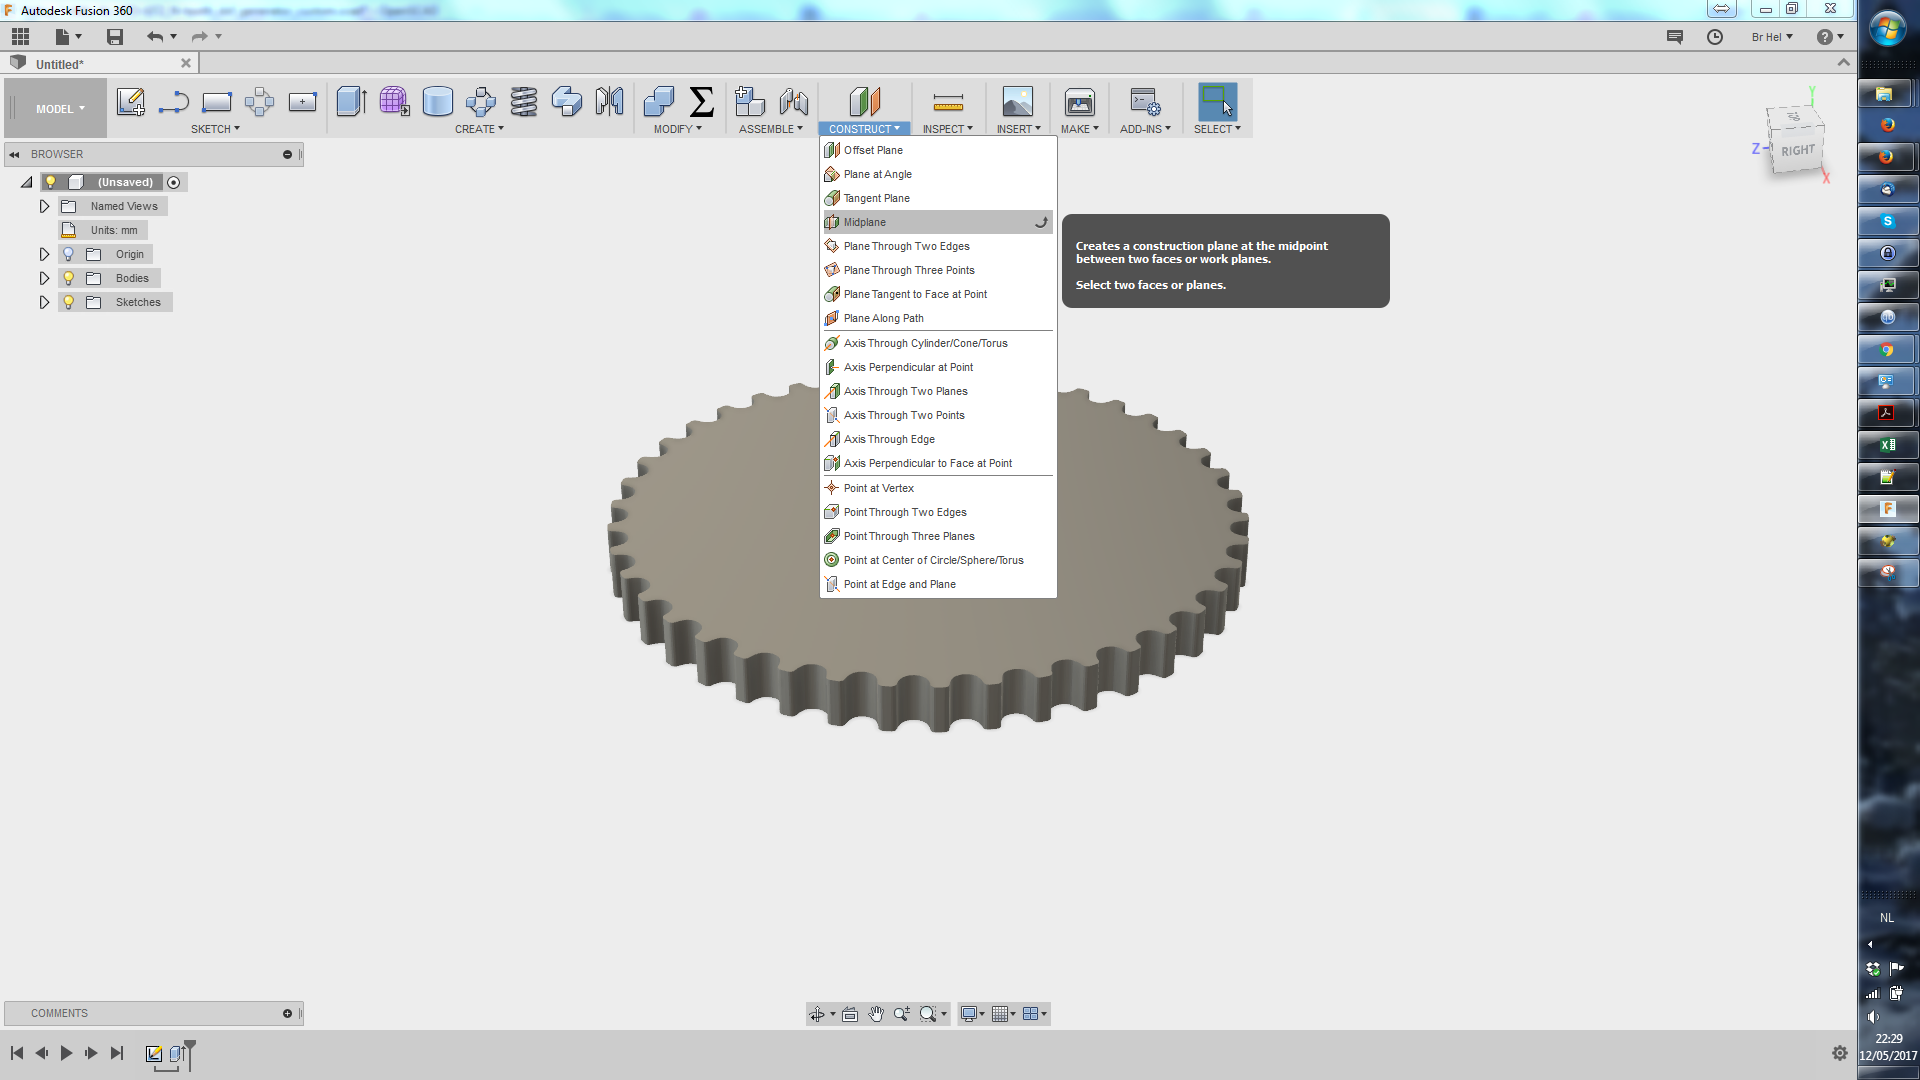Click the Create Sketch icon

(130, 101)
